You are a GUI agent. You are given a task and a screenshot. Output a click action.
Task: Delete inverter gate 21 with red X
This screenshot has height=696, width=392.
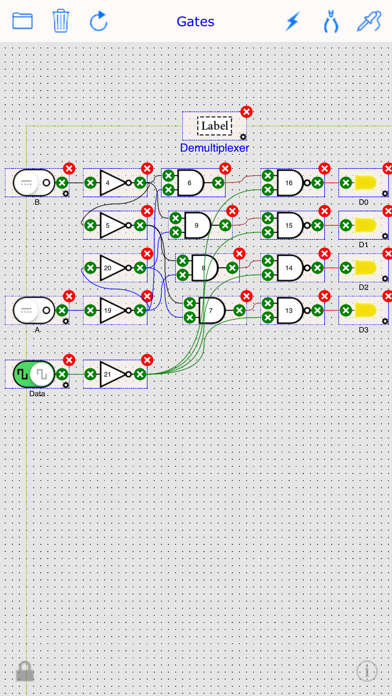(147, 360)
